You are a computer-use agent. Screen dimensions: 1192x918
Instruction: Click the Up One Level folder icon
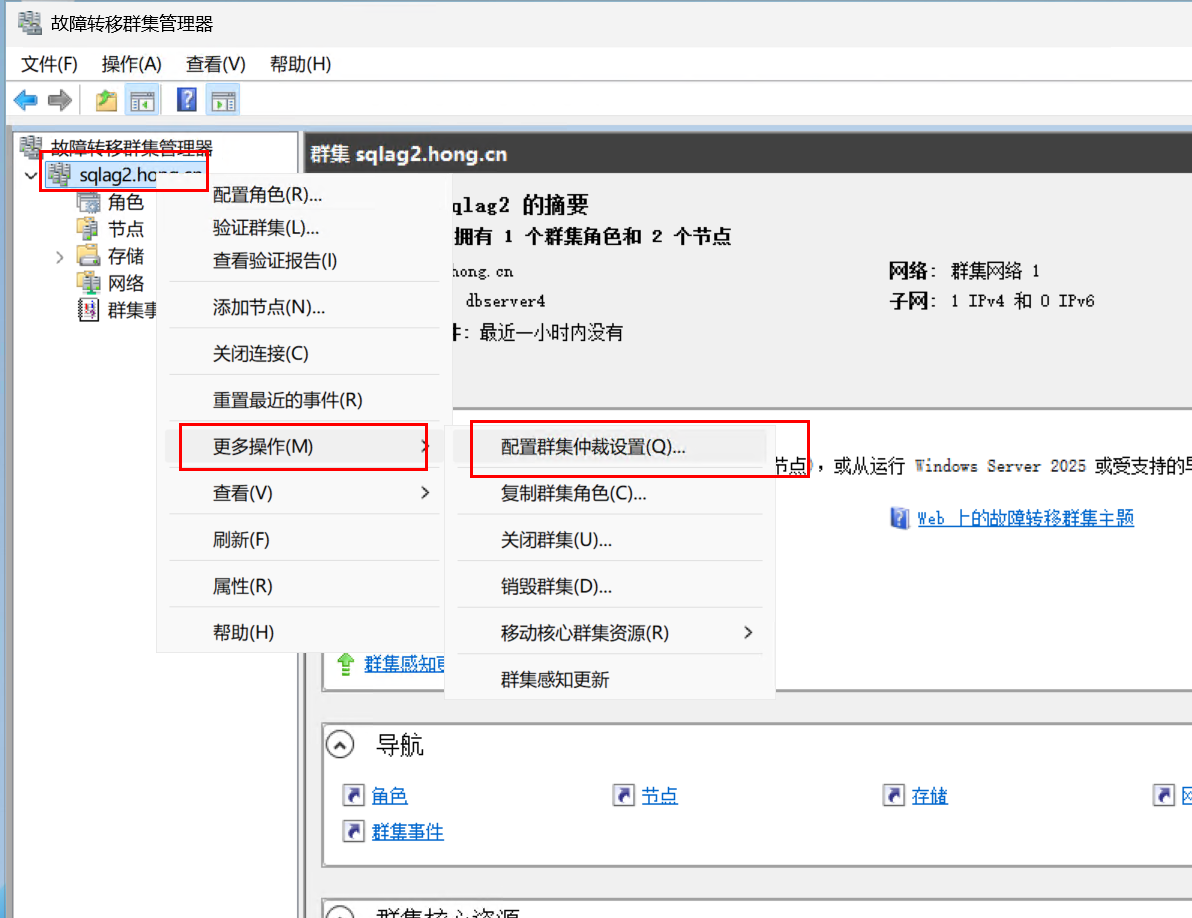(x=106, y=100)
